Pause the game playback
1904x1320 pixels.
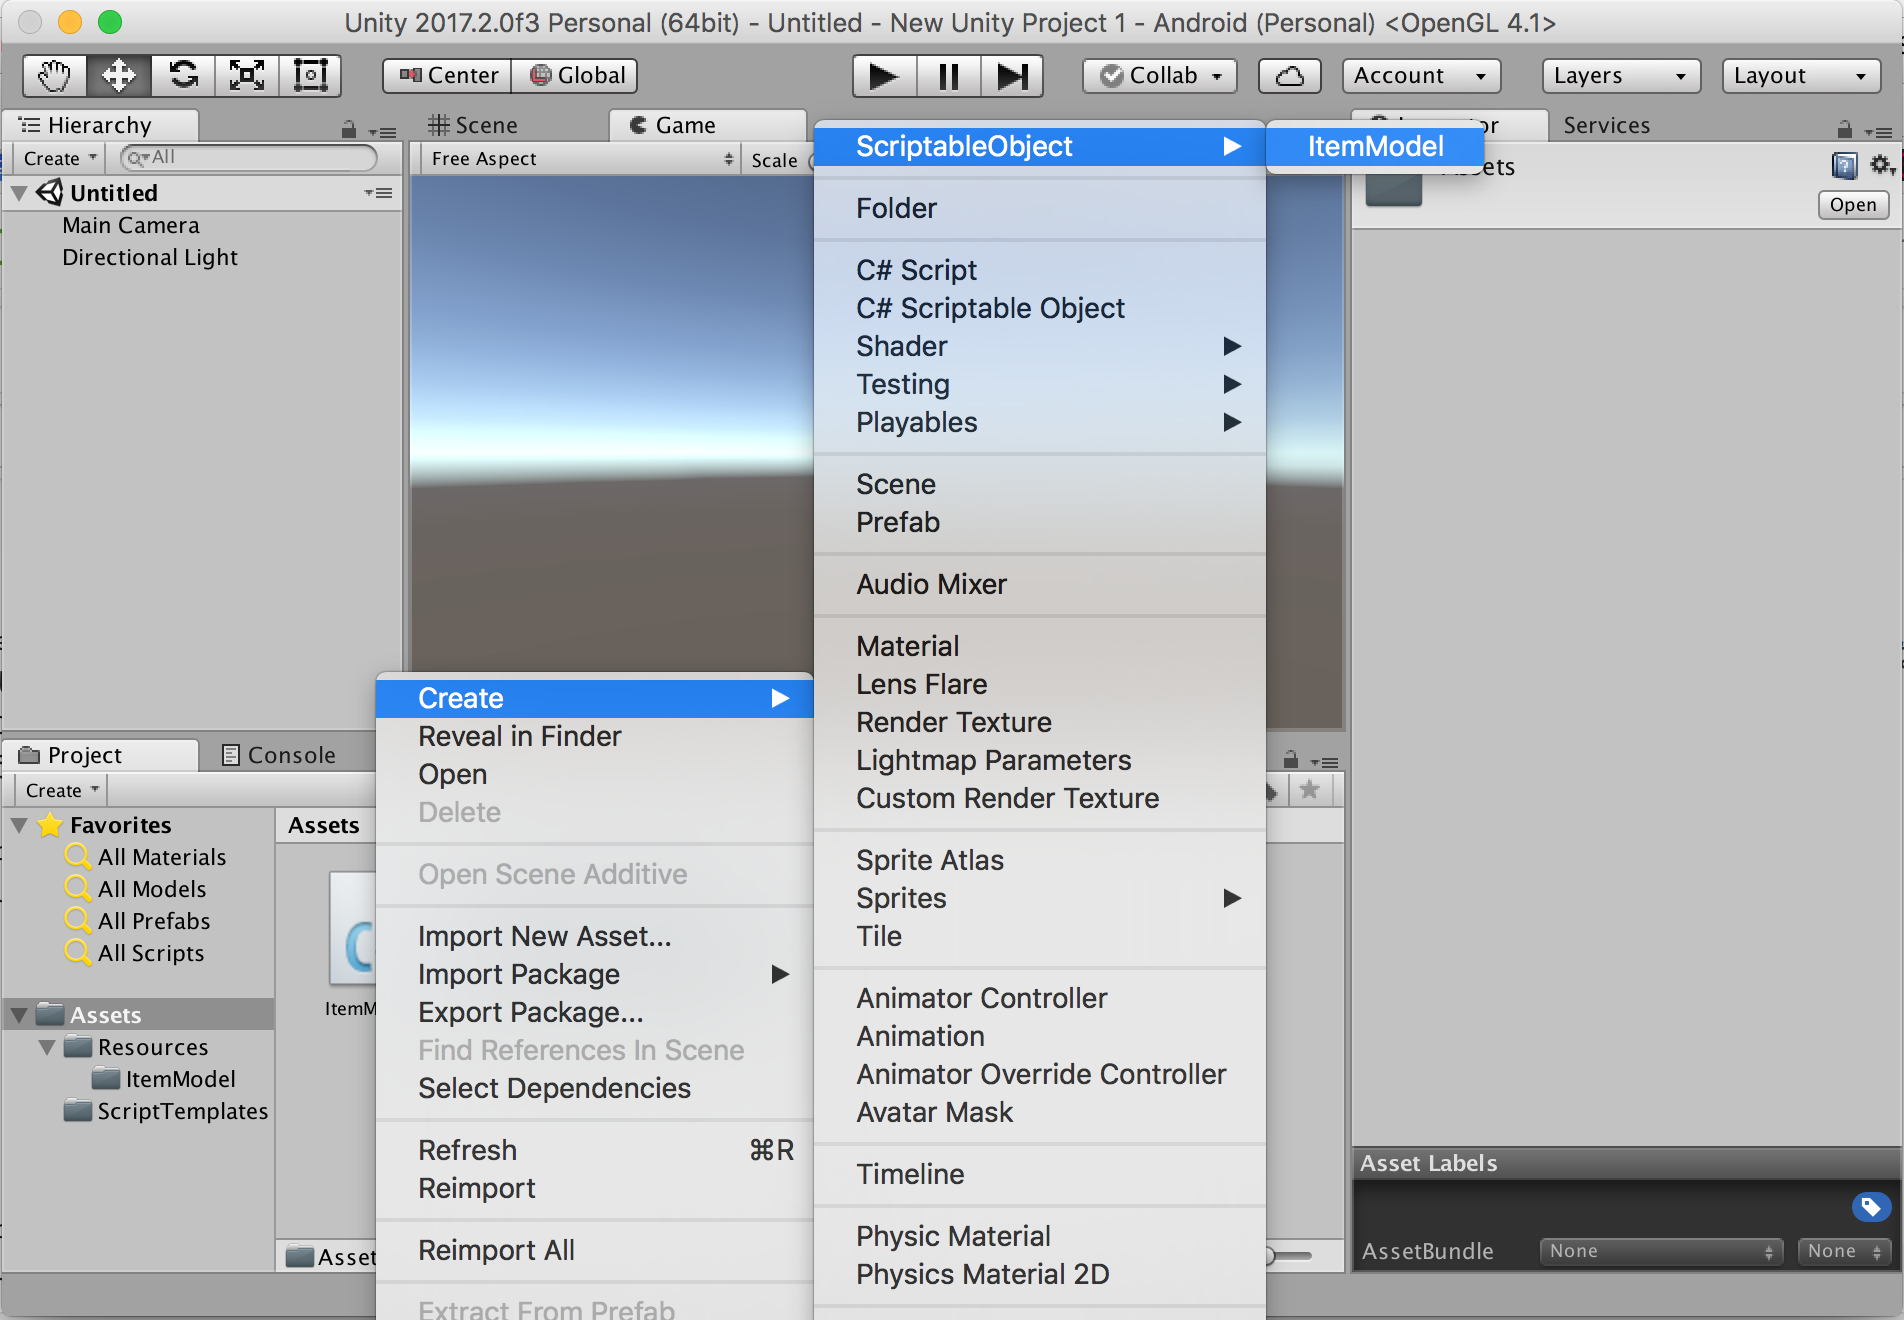click(948, 76)
